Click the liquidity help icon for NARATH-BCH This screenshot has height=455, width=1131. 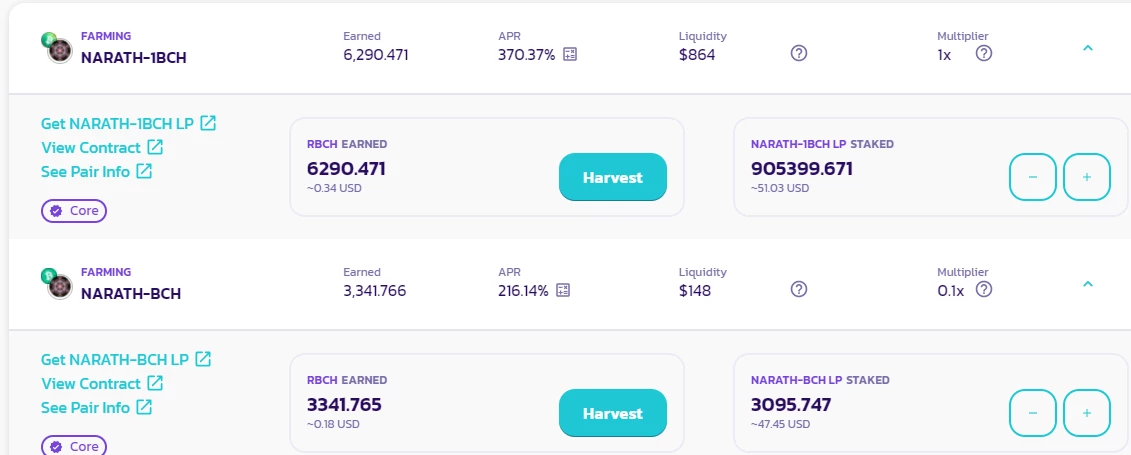click(798, 289)
